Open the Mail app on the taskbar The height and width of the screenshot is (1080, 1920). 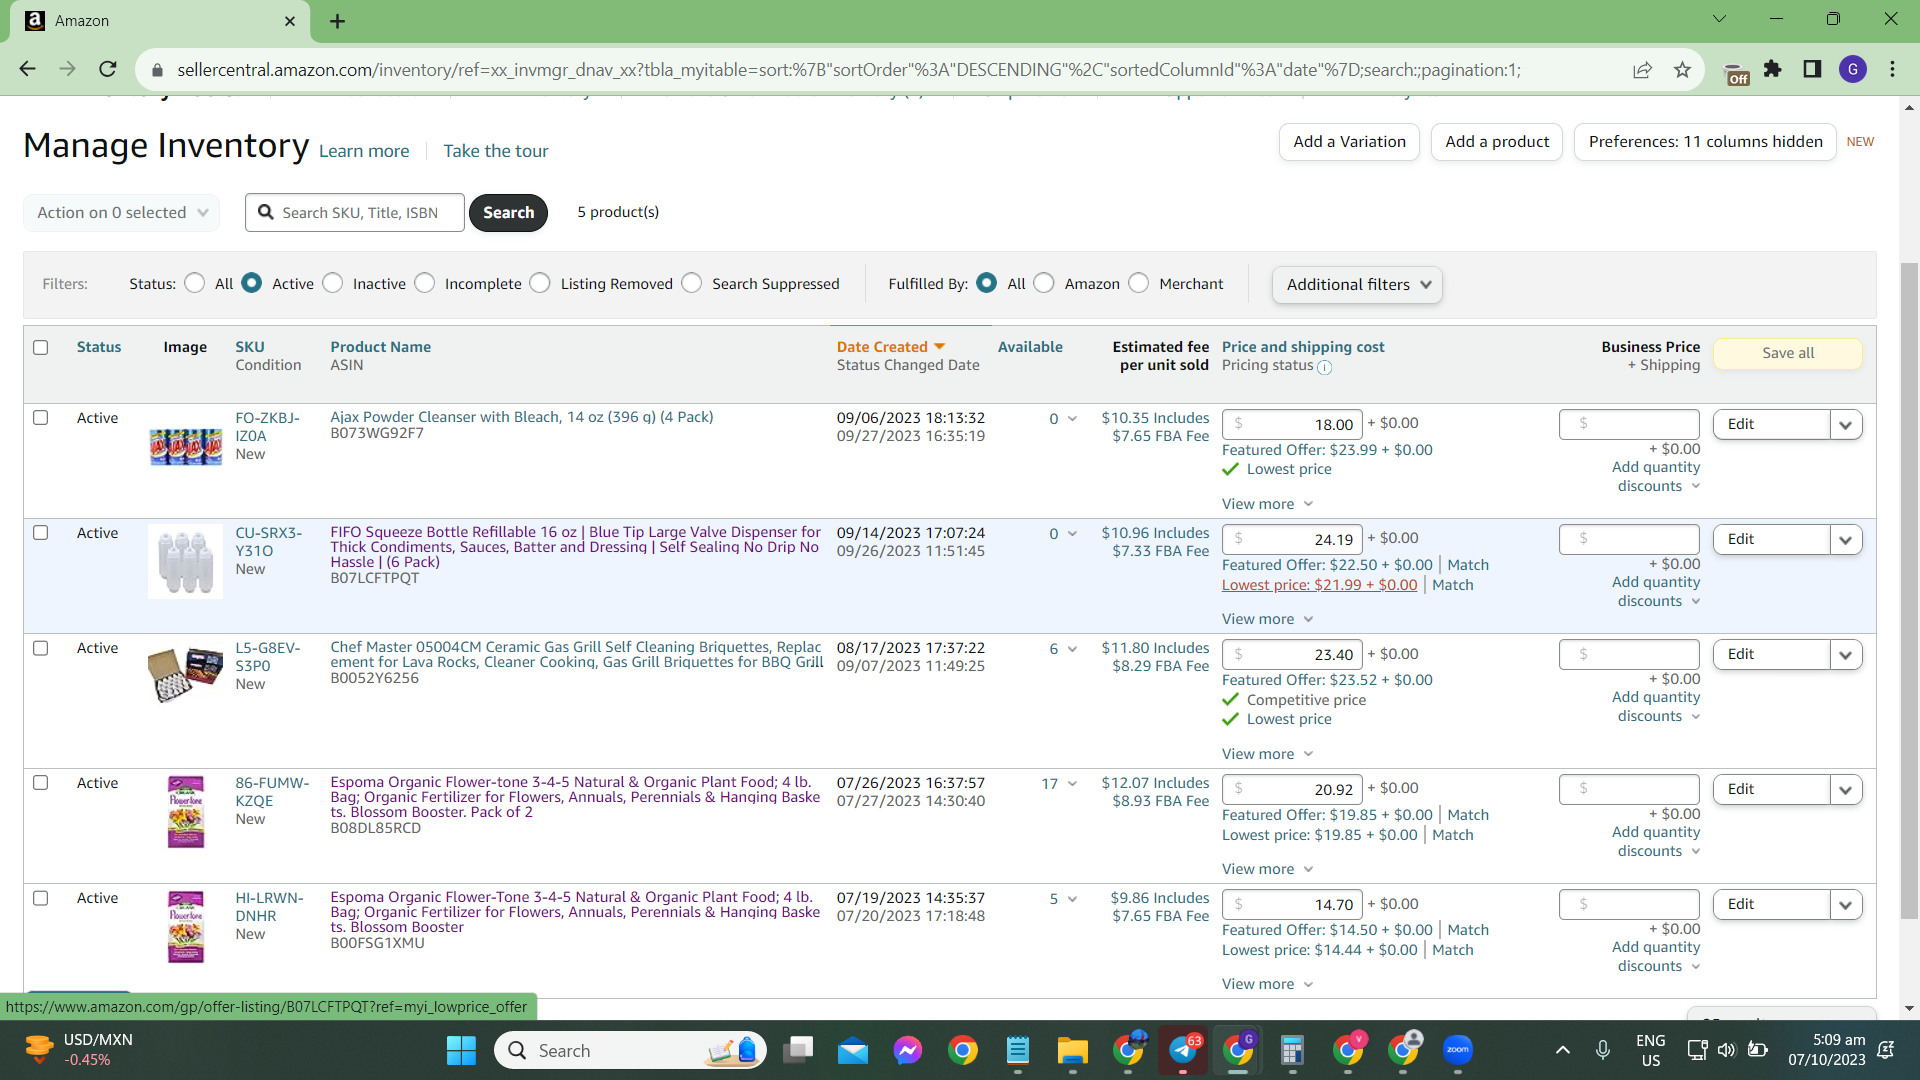tap(853, 1050)
